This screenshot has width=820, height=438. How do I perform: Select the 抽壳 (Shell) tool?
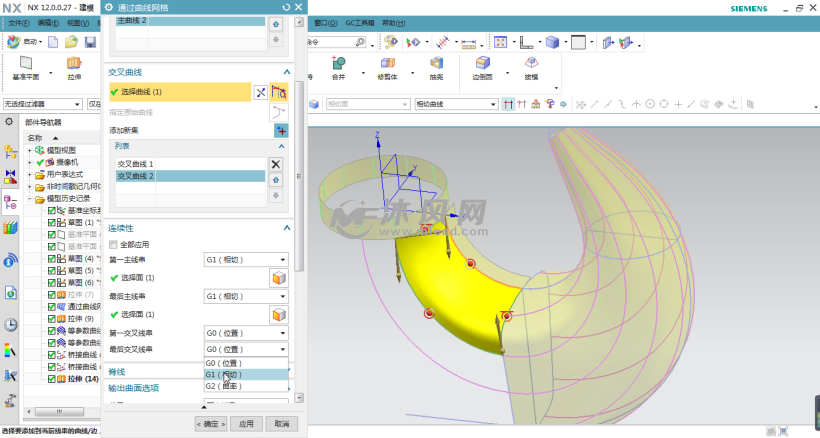pos(436,65)
